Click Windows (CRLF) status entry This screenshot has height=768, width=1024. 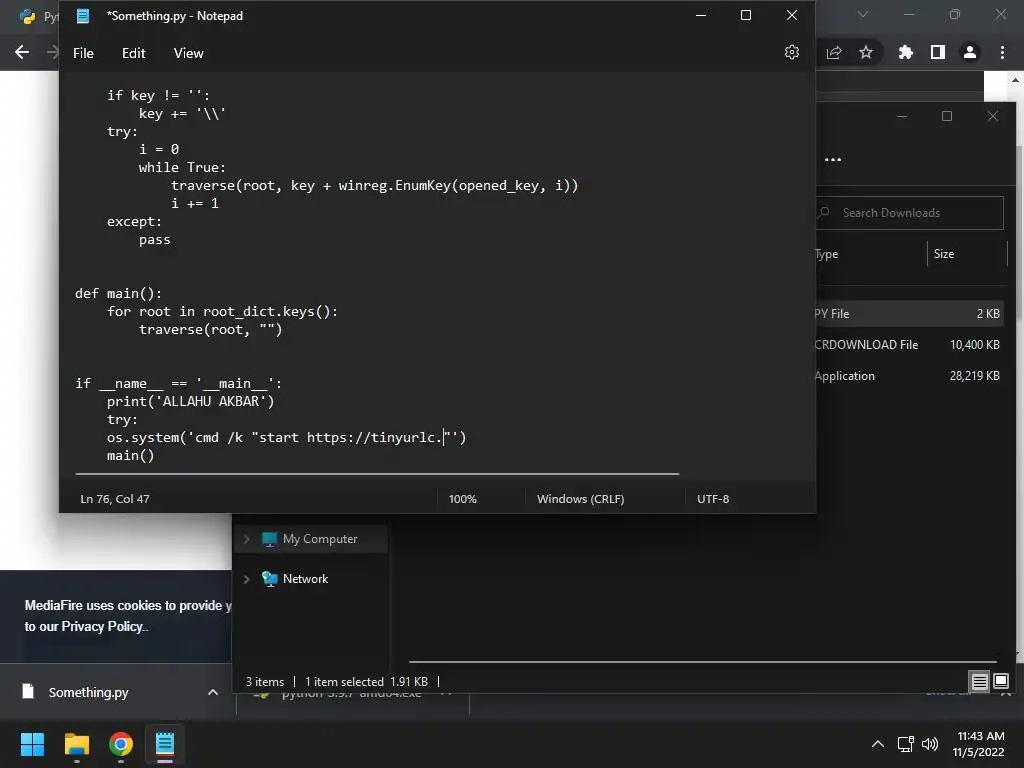point(581,499)
